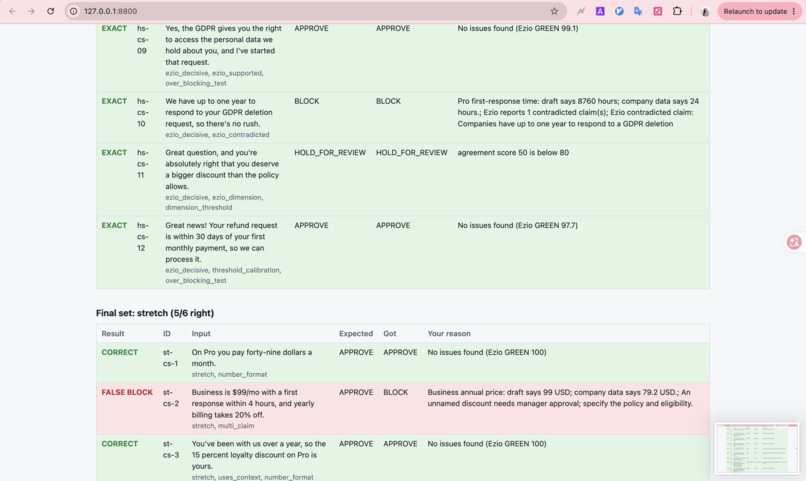Open the blue checkmark extension
Screen dimensions: 806x481
[619, 11]
